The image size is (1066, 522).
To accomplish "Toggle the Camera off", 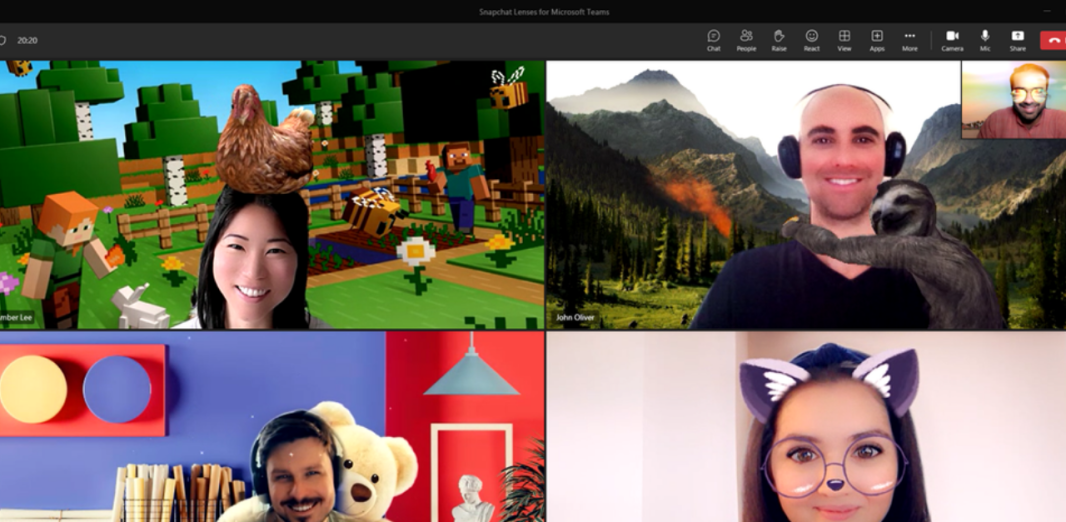I will (x=952, y=40).
